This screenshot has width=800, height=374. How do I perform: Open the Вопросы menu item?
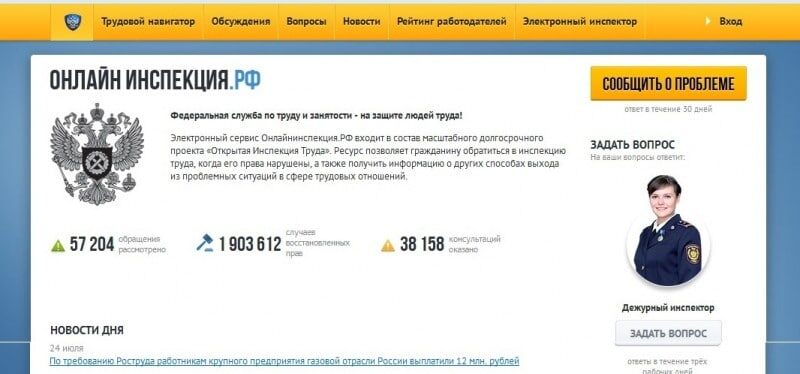[x=306, y=22]
